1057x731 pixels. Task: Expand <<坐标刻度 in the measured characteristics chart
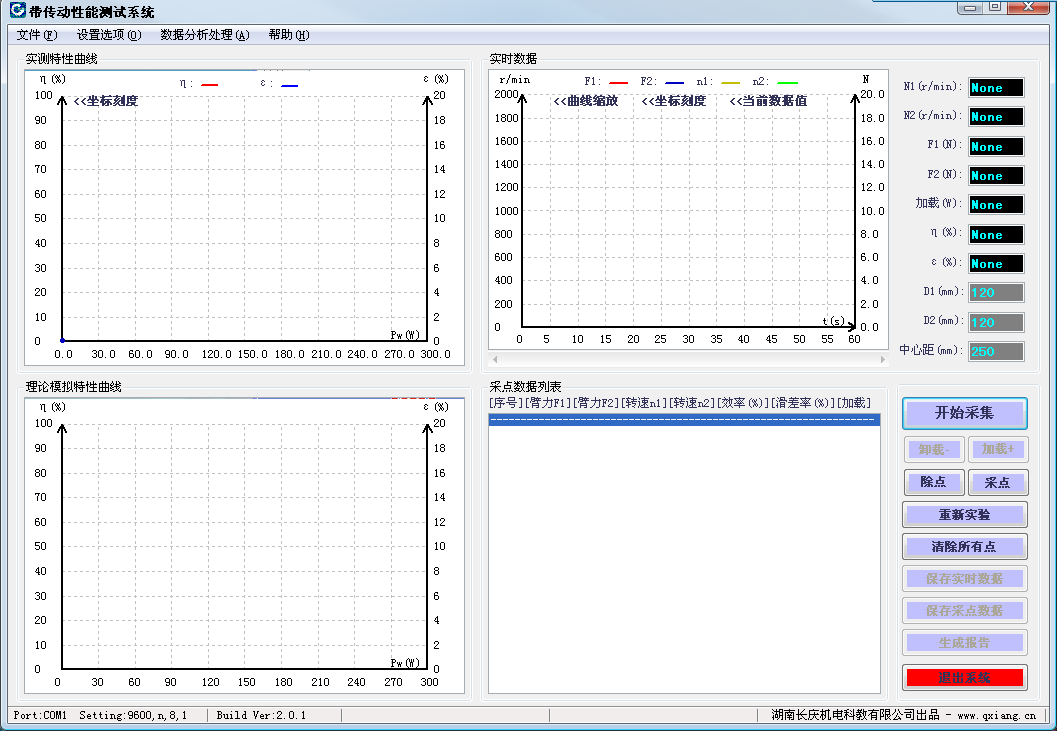(x=105, y=101)
